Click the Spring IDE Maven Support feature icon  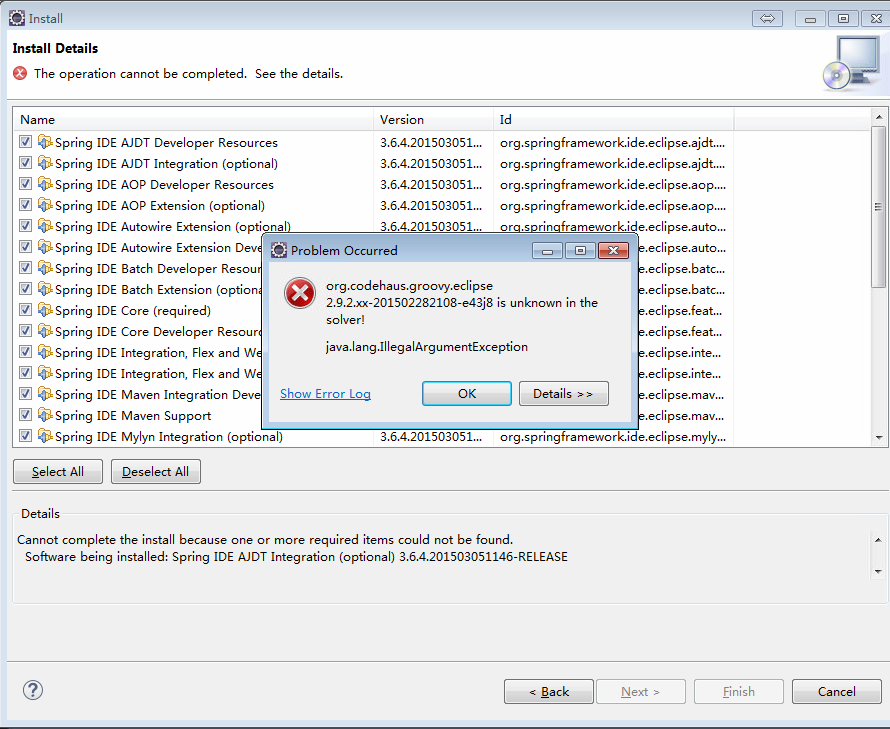[x=45, y=414]
